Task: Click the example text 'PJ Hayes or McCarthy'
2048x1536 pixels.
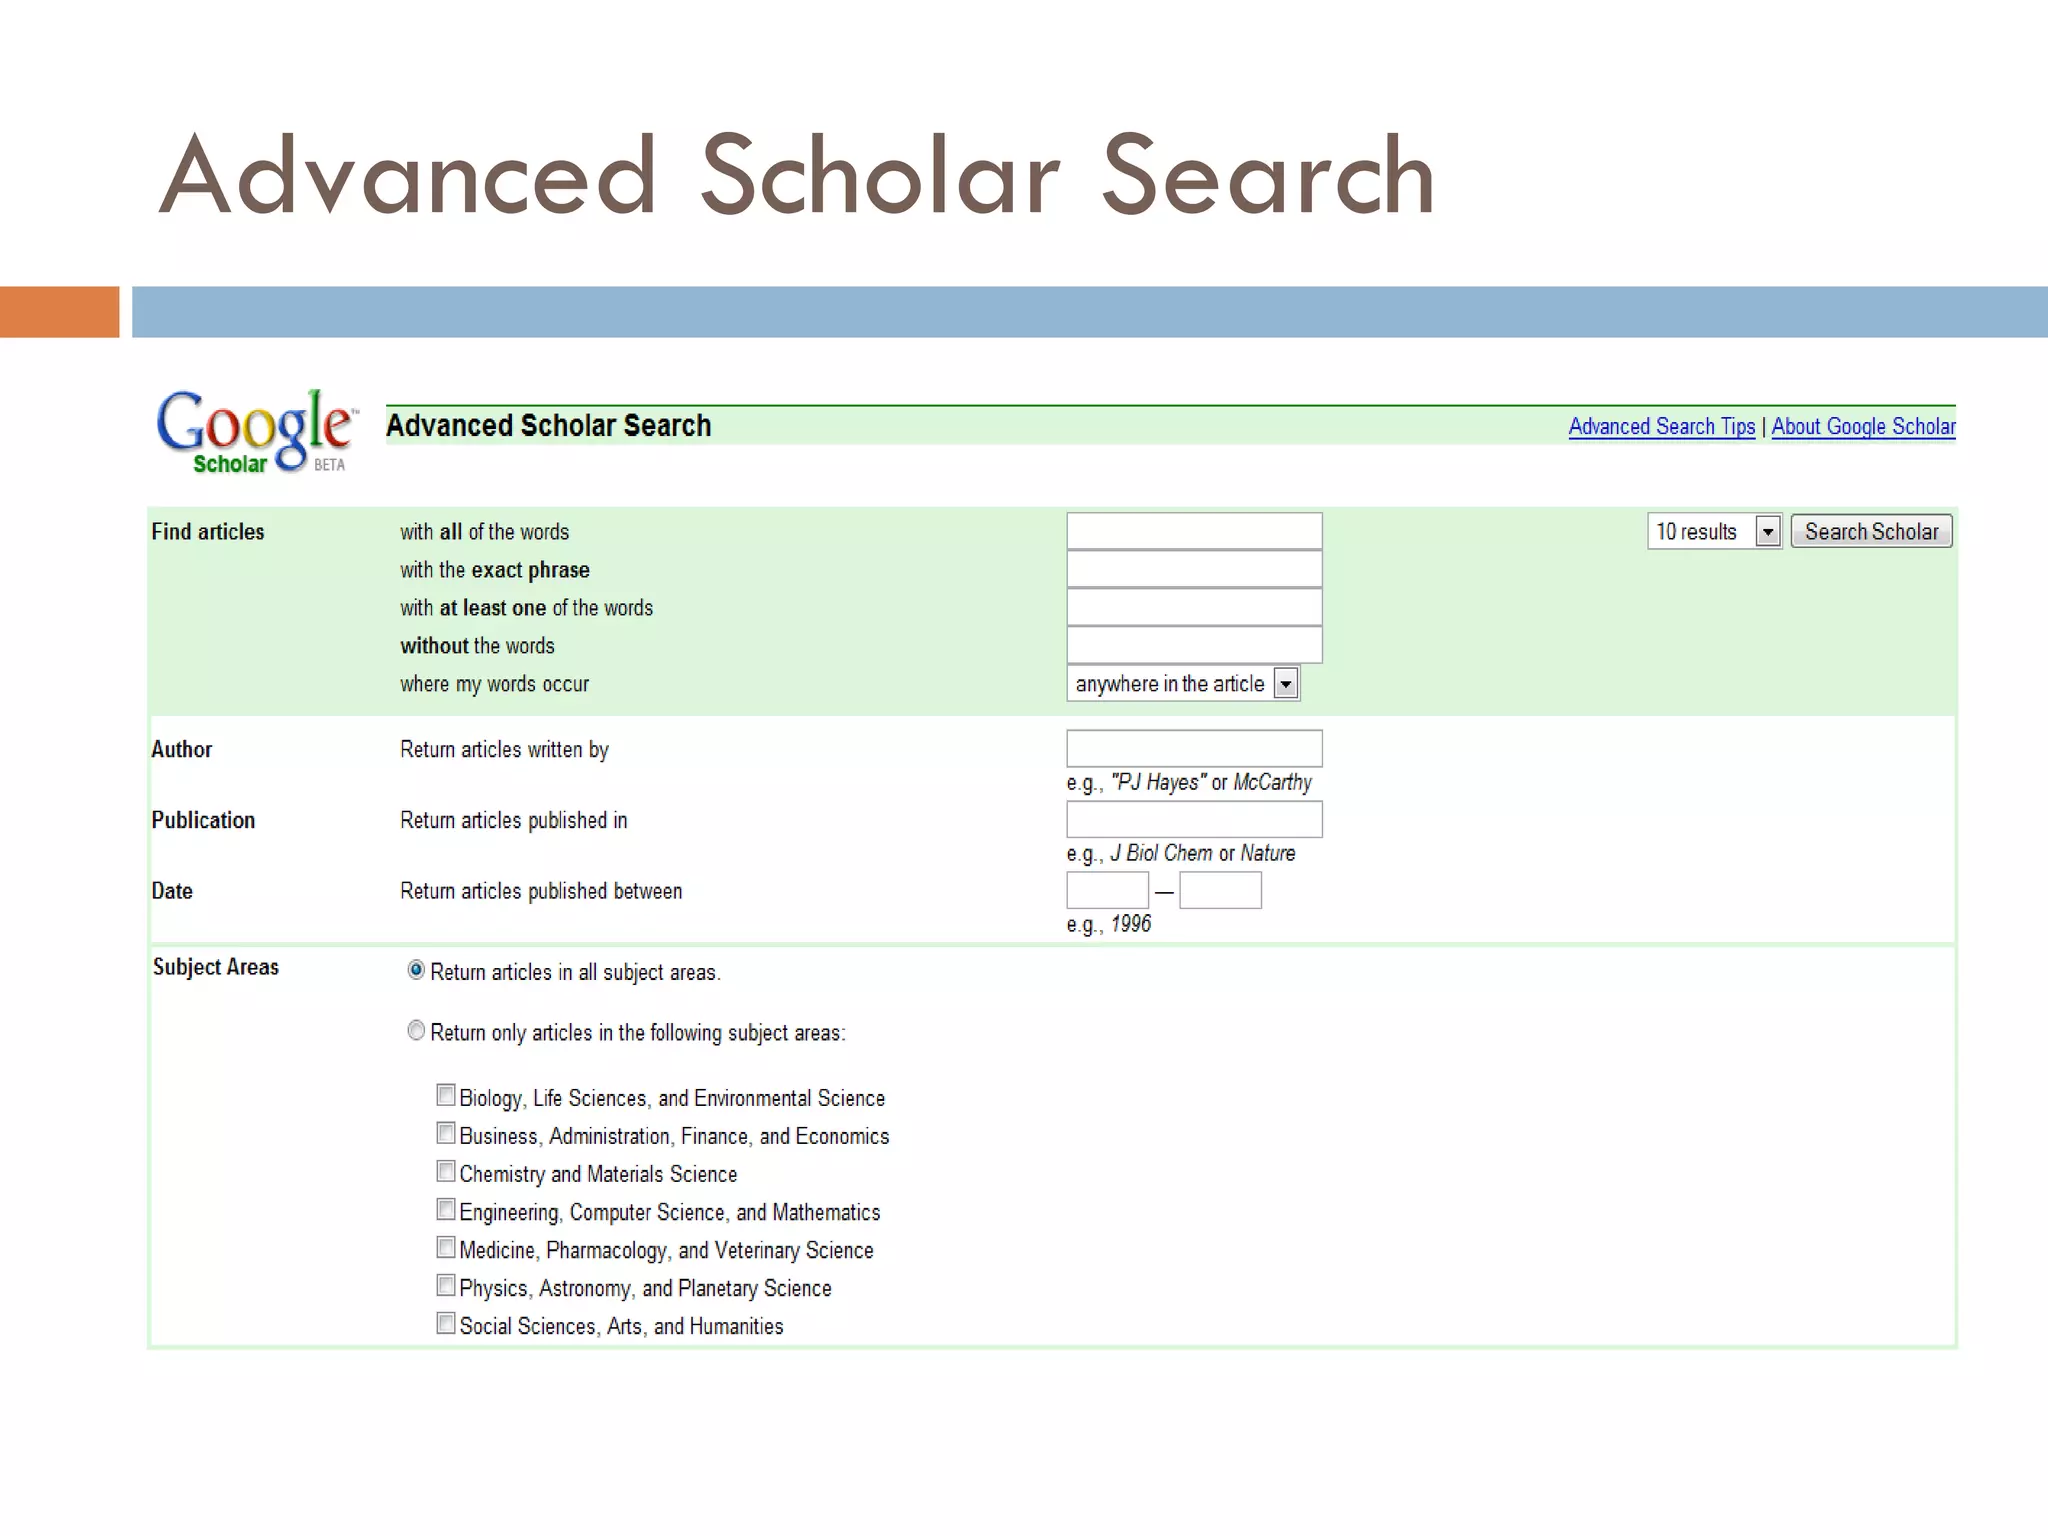Action: click(x=1212, y=782)
